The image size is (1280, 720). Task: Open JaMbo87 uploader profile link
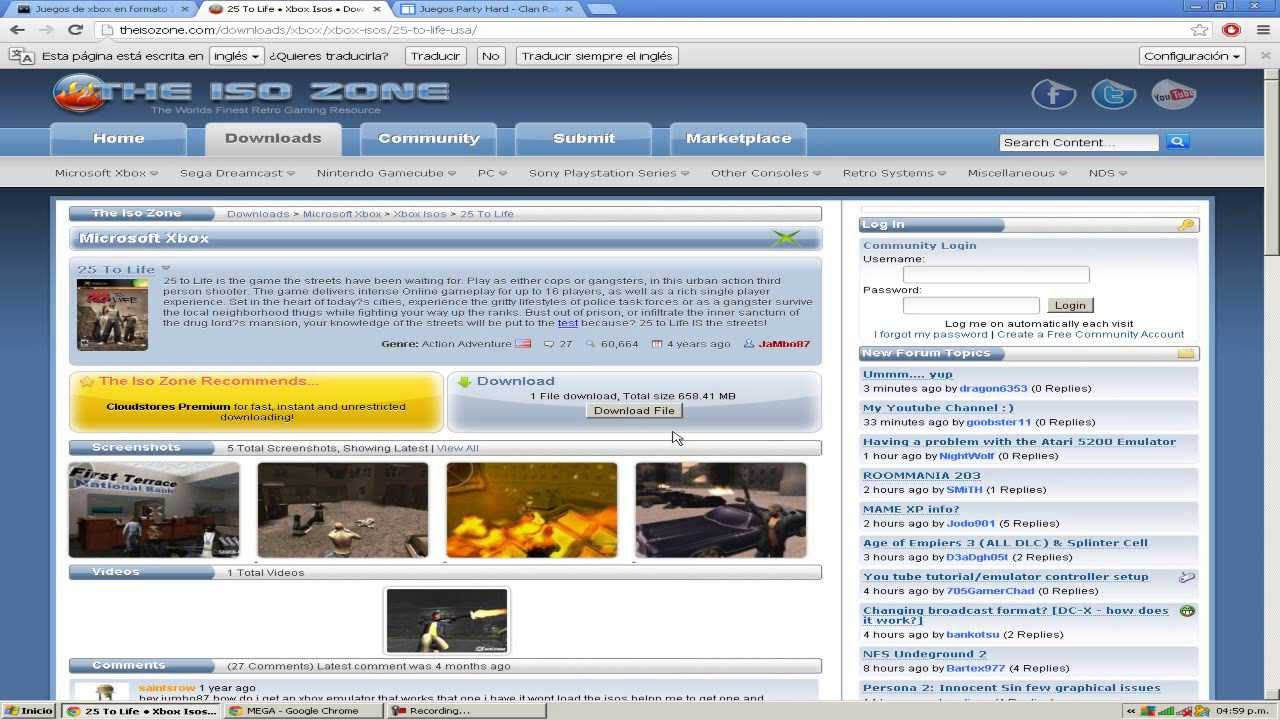[784, 344]
